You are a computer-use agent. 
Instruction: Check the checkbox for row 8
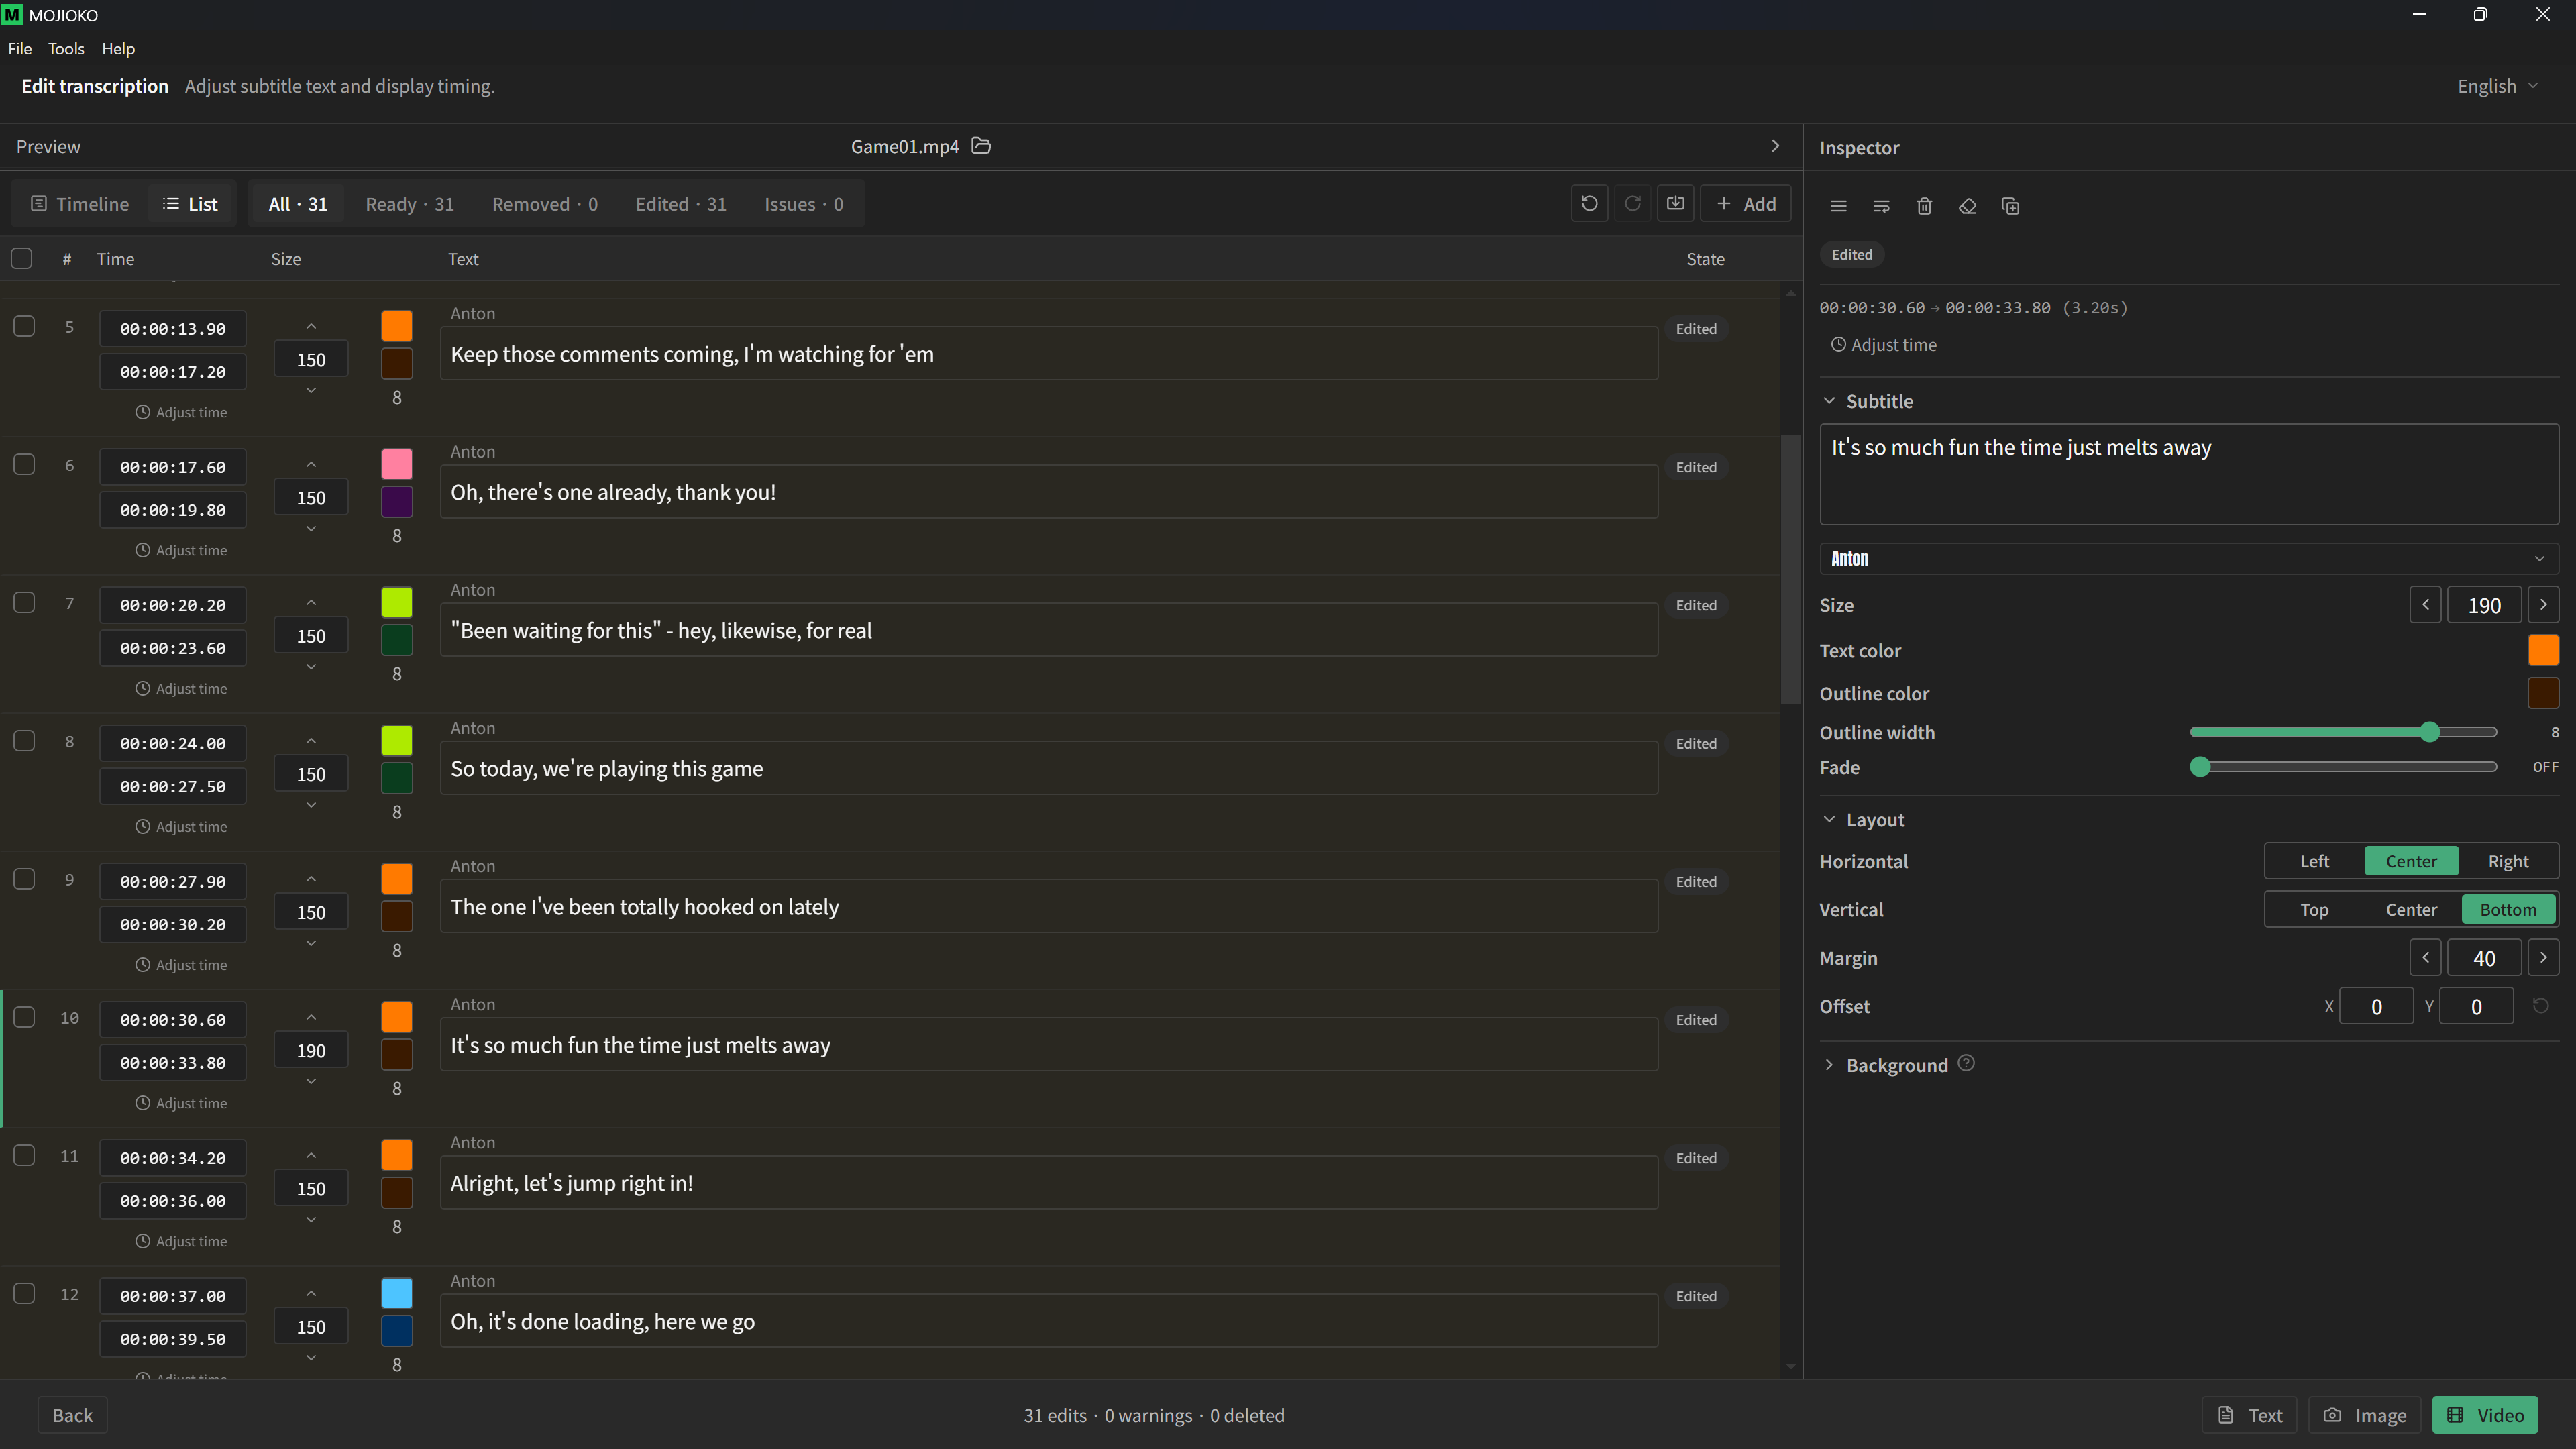tap(24, 741)
